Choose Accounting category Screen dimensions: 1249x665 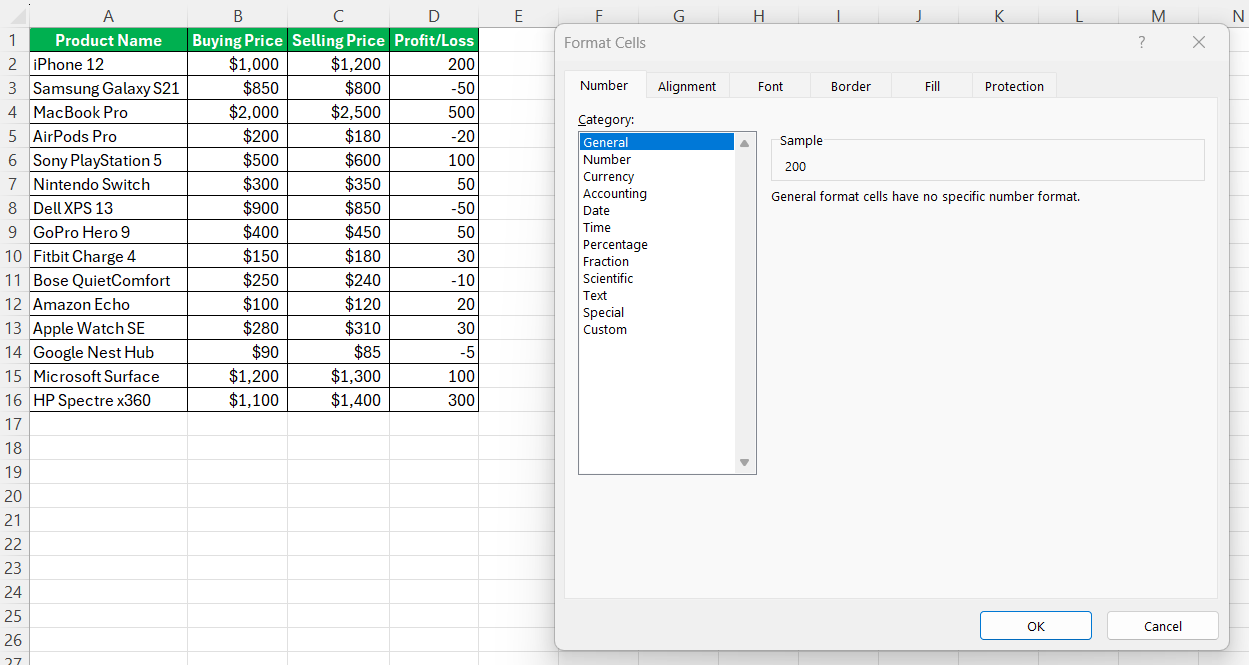click(657, 193)
